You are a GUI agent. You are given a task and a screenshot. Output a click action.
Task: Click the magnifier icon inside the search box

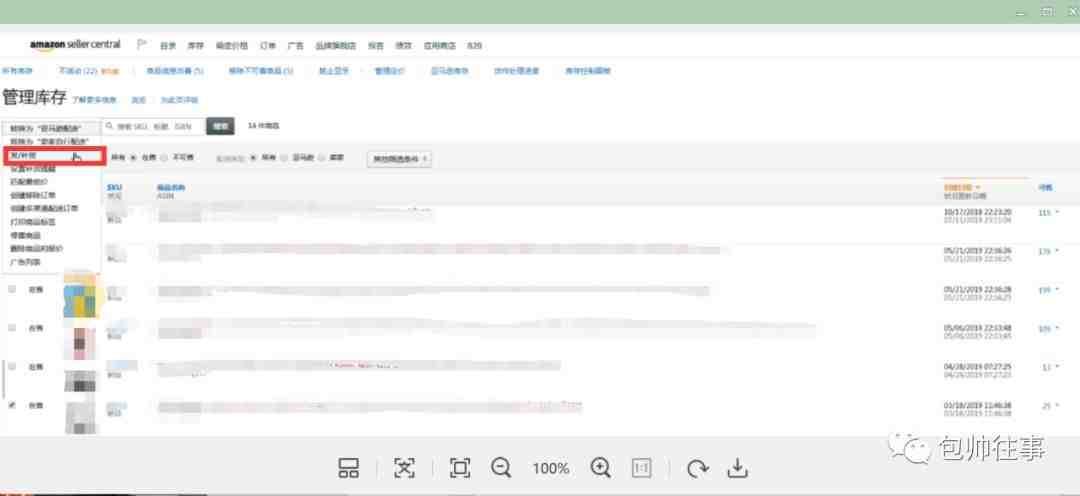(x=110, y=127)
